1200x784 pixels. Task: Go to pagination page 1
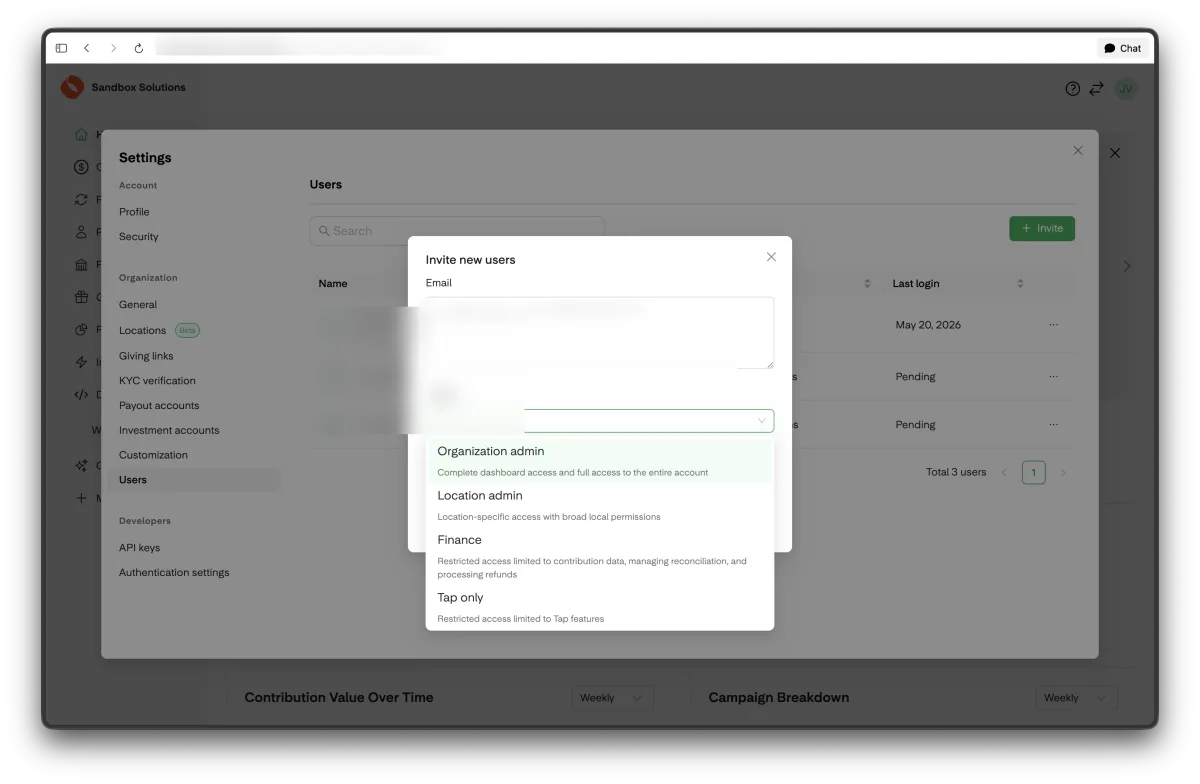[1033, 472]
